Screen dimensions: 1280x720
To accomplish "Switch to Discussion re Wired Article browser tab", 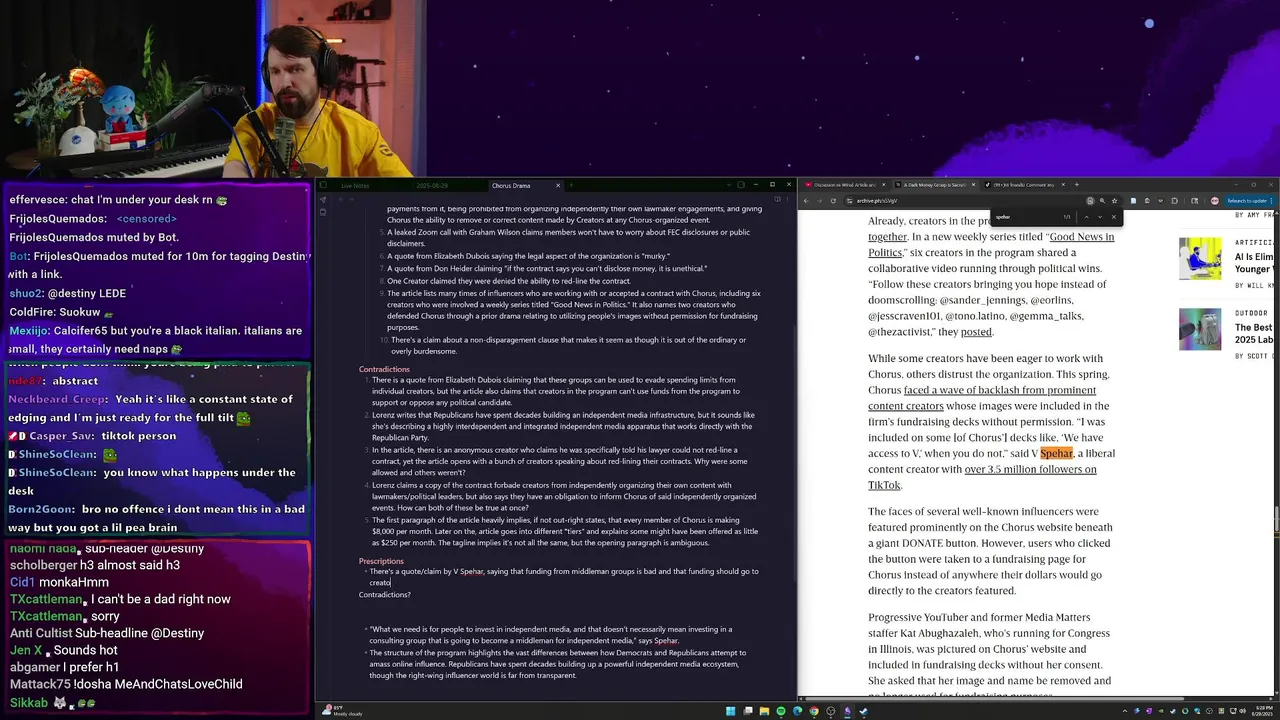I will tap(845, 184).
